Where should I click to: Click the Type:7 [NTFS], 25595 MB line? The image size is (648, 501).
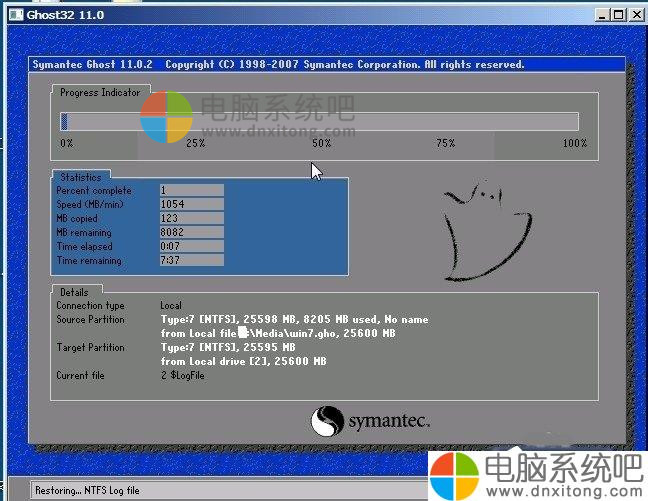coord(228,347)
